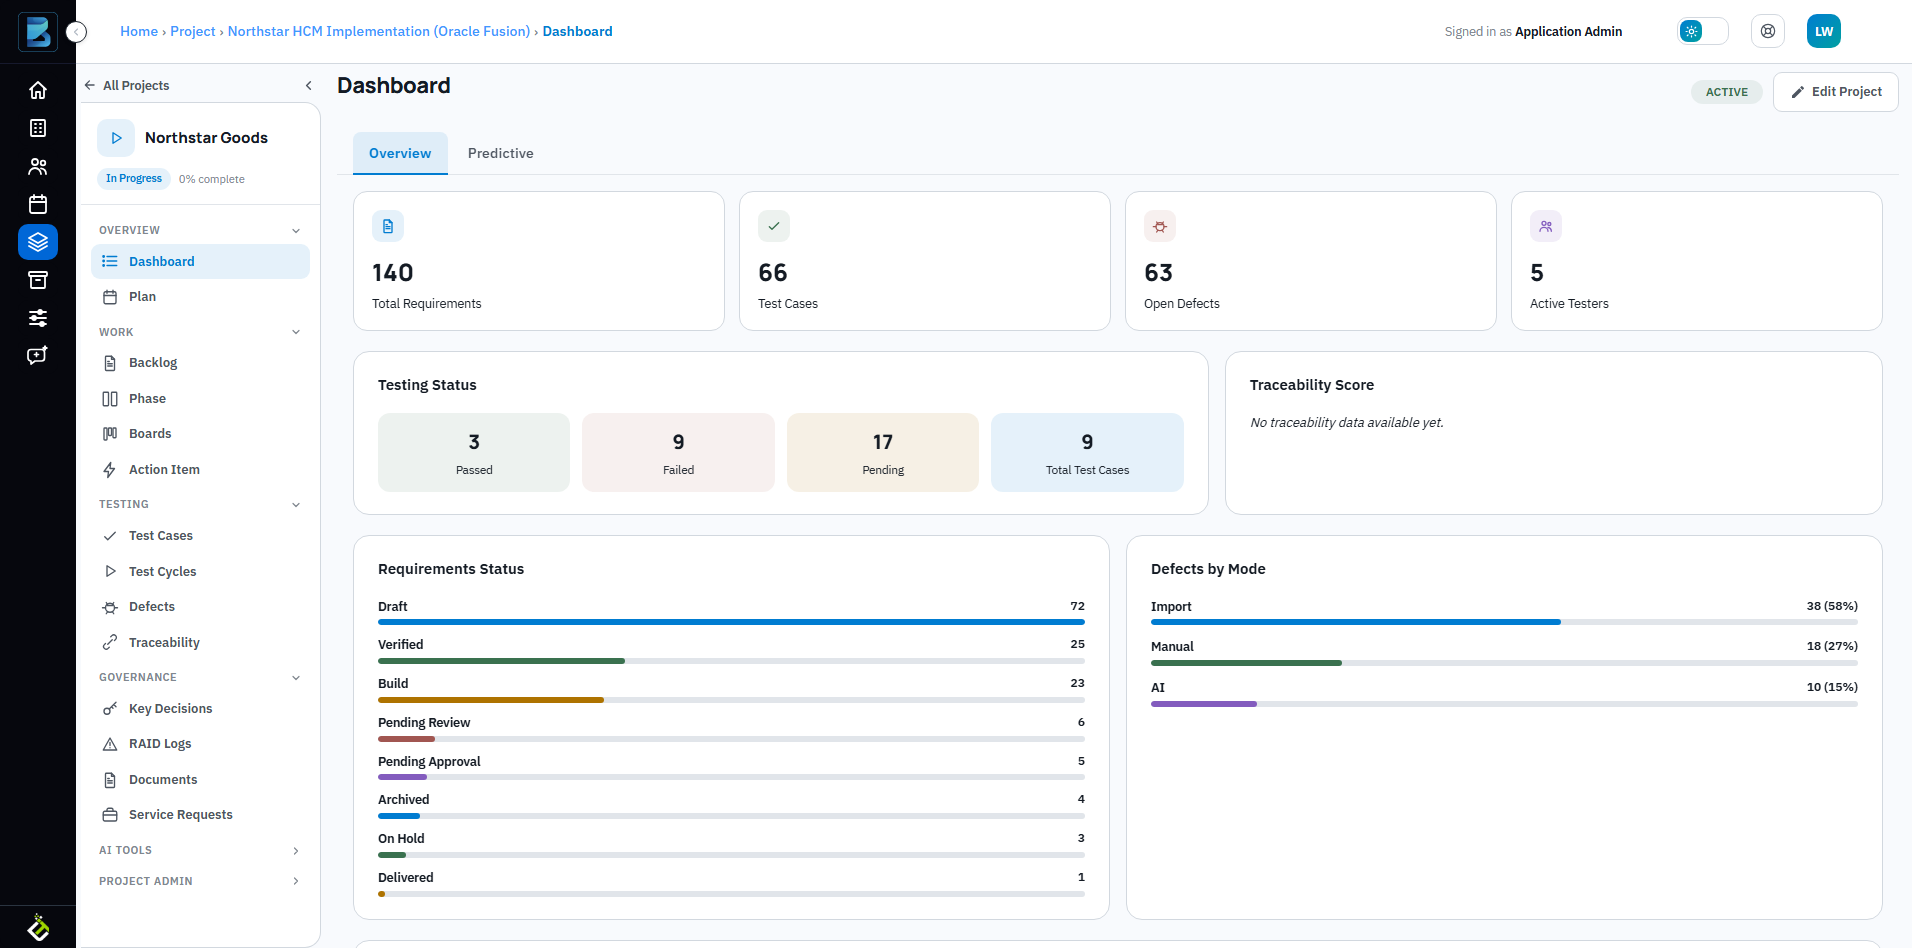Open Action Item in the sidebar
This screenshot has height=948, width=1912.
point(200,470)
